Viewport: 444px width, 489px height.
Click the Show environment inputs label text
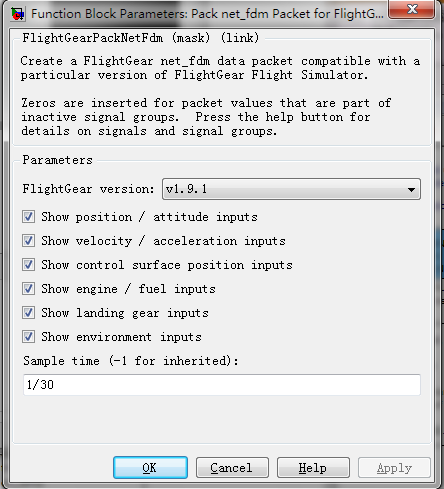click(122, 337)
